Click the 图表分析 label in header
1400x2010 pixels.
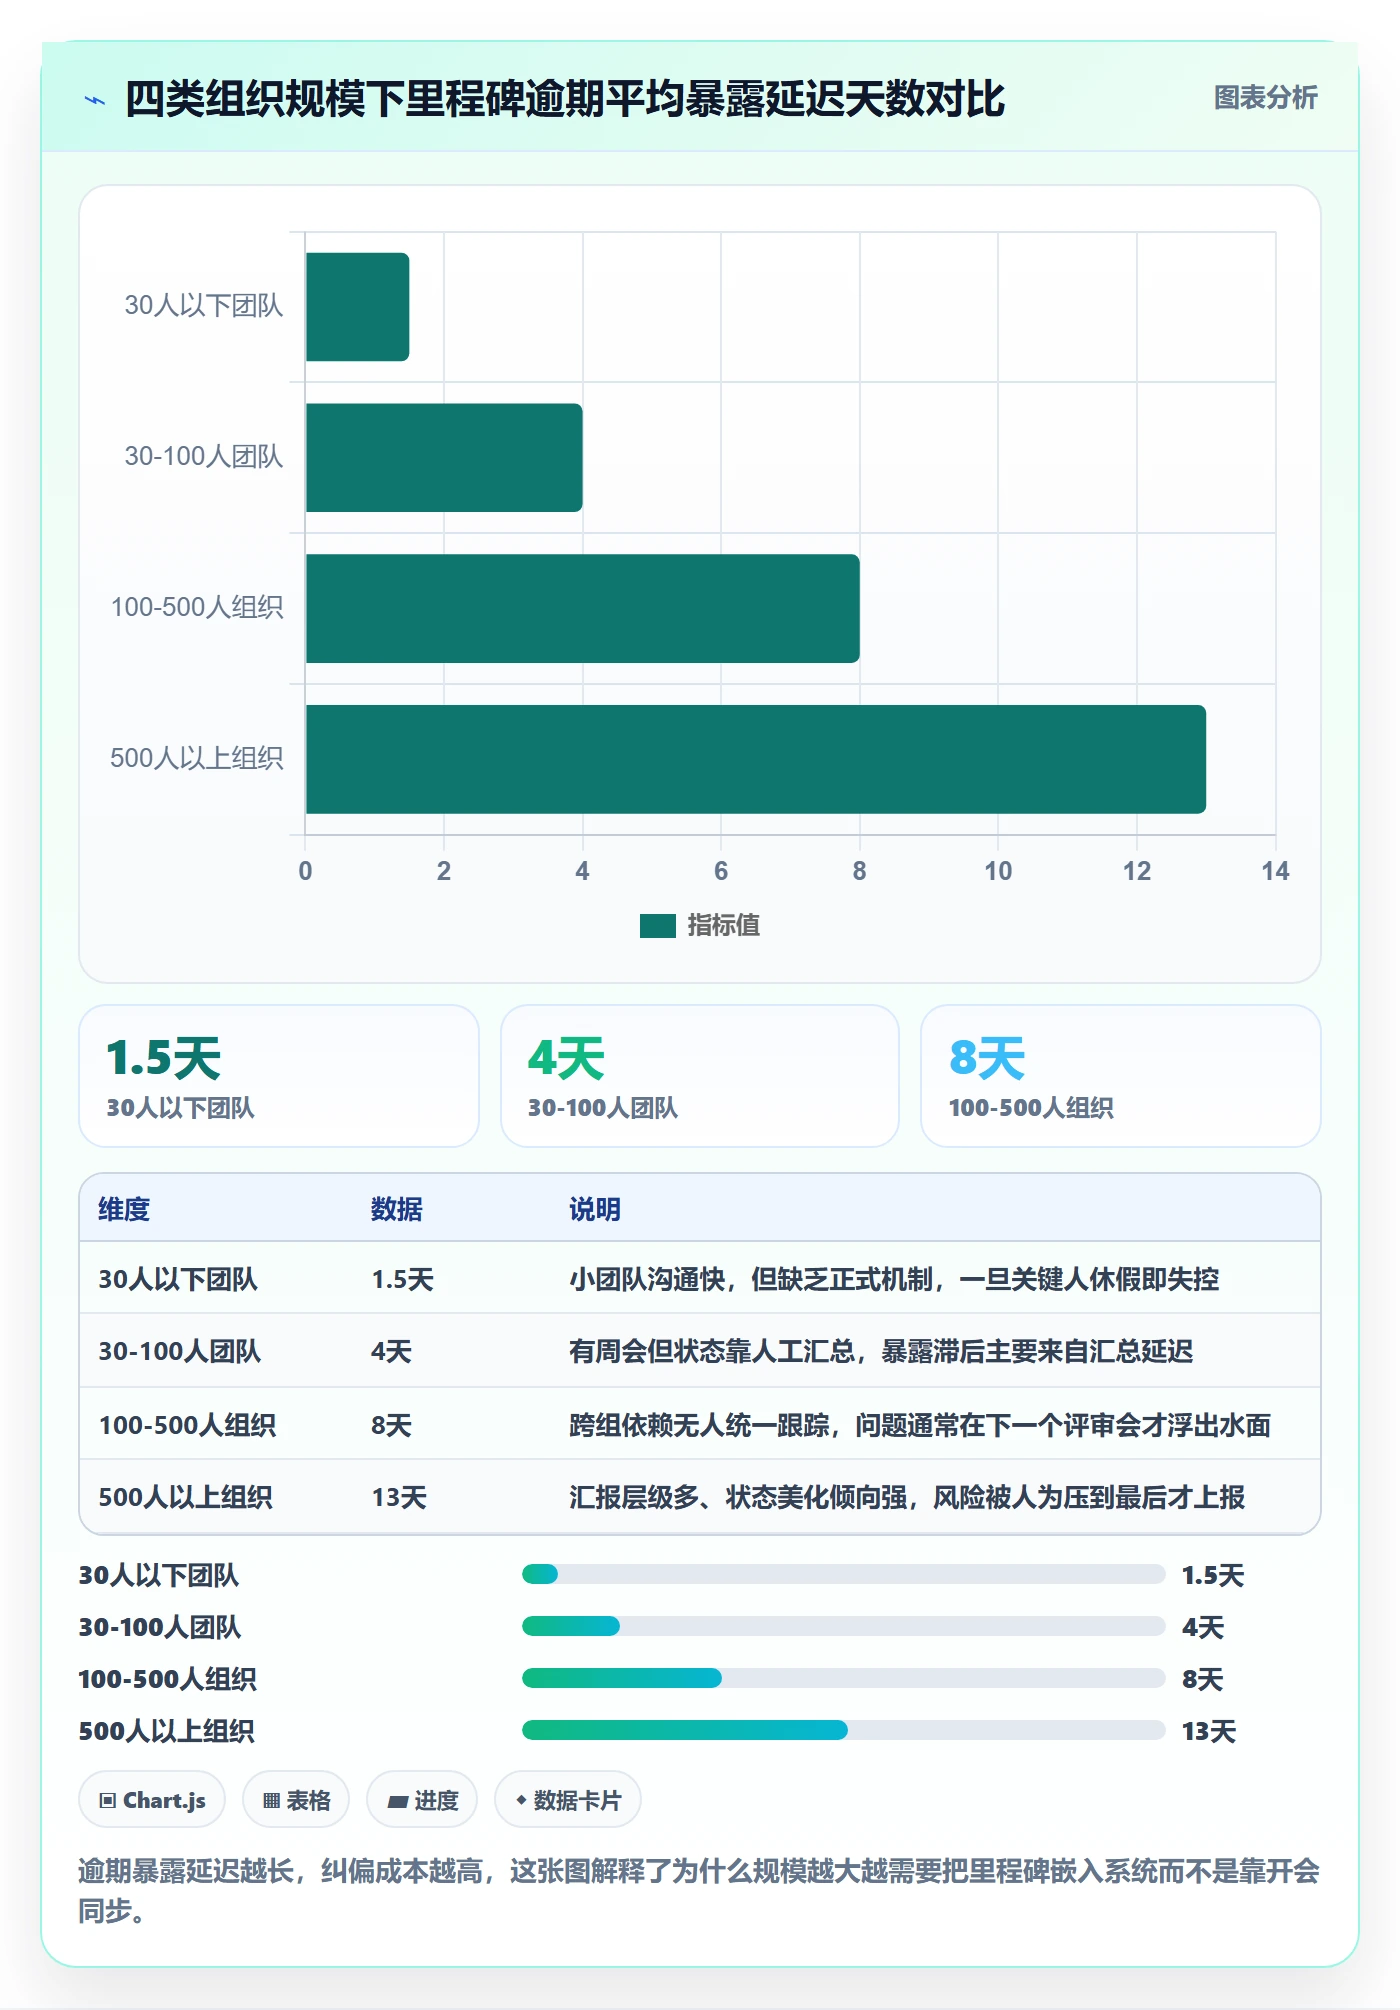1265,98
